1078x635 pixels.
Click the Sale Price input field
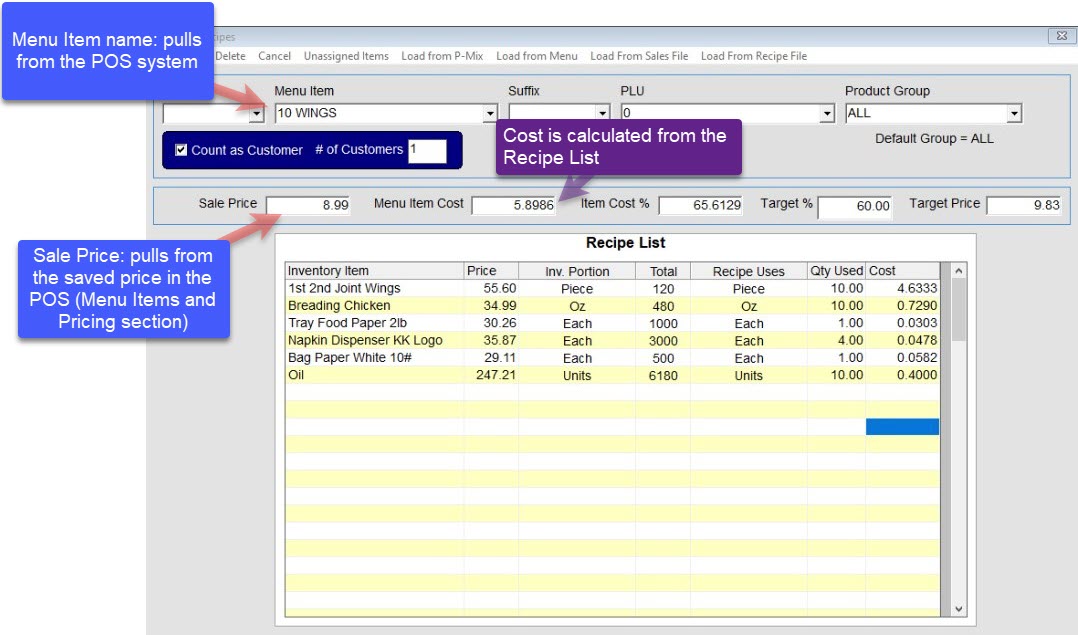click(x=309, y=205)
